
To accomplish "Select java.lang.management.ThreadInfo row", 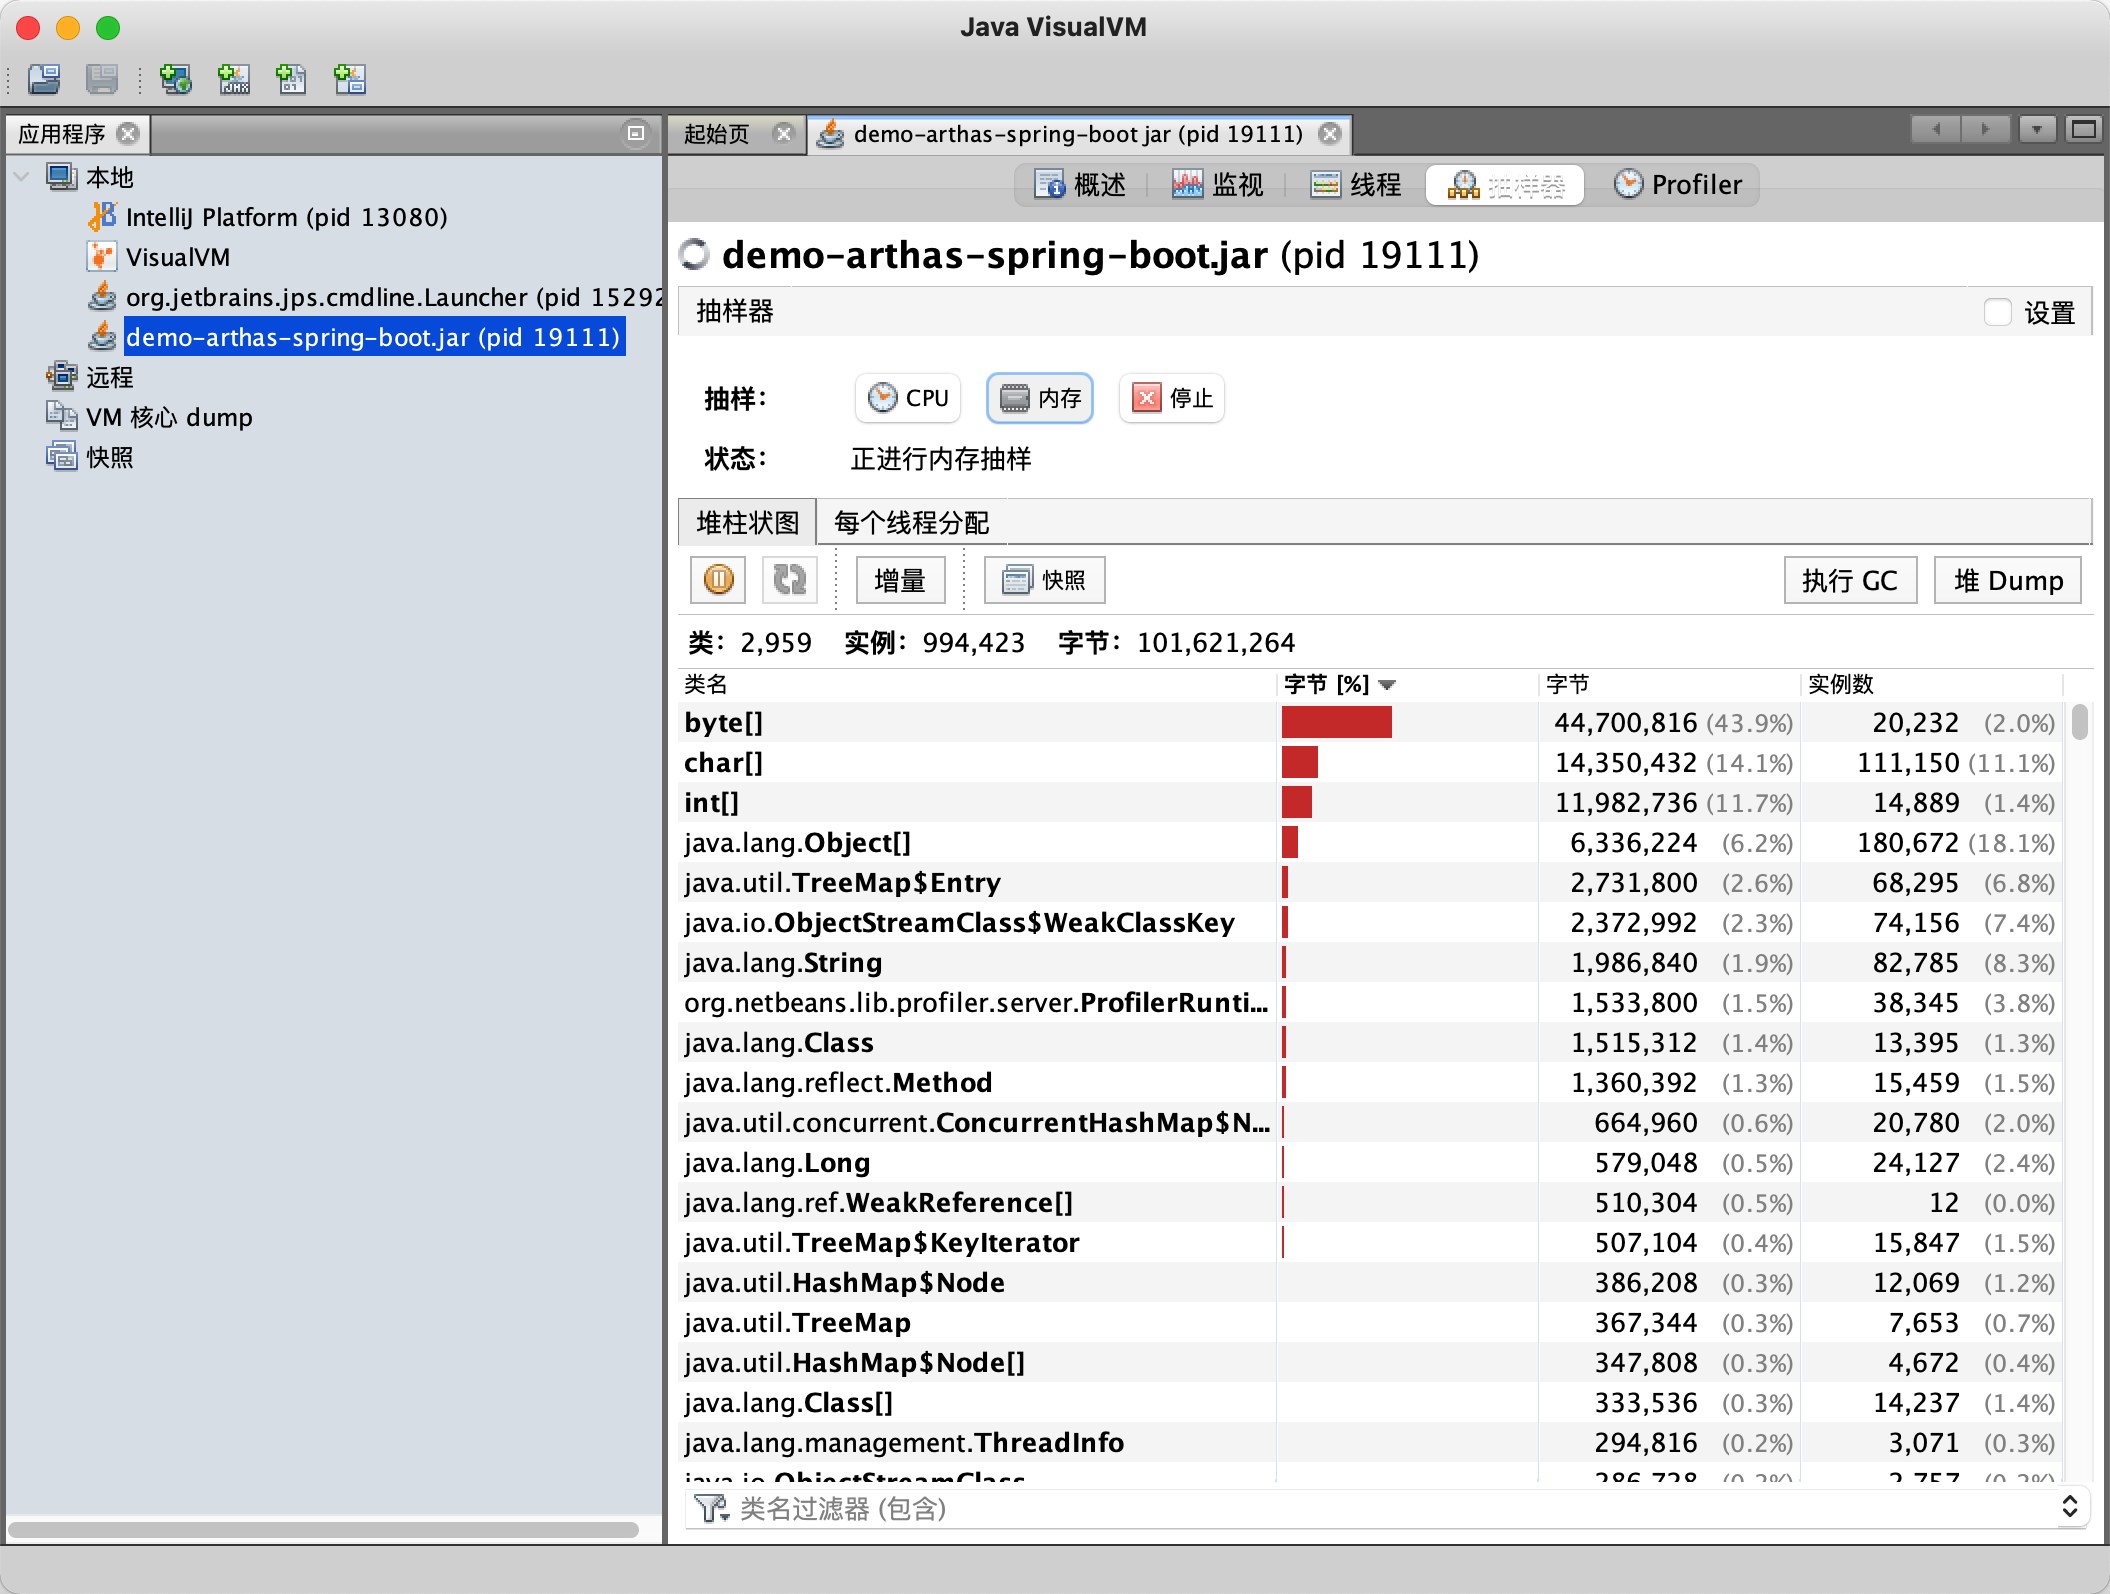I will pos(1370,1442).
